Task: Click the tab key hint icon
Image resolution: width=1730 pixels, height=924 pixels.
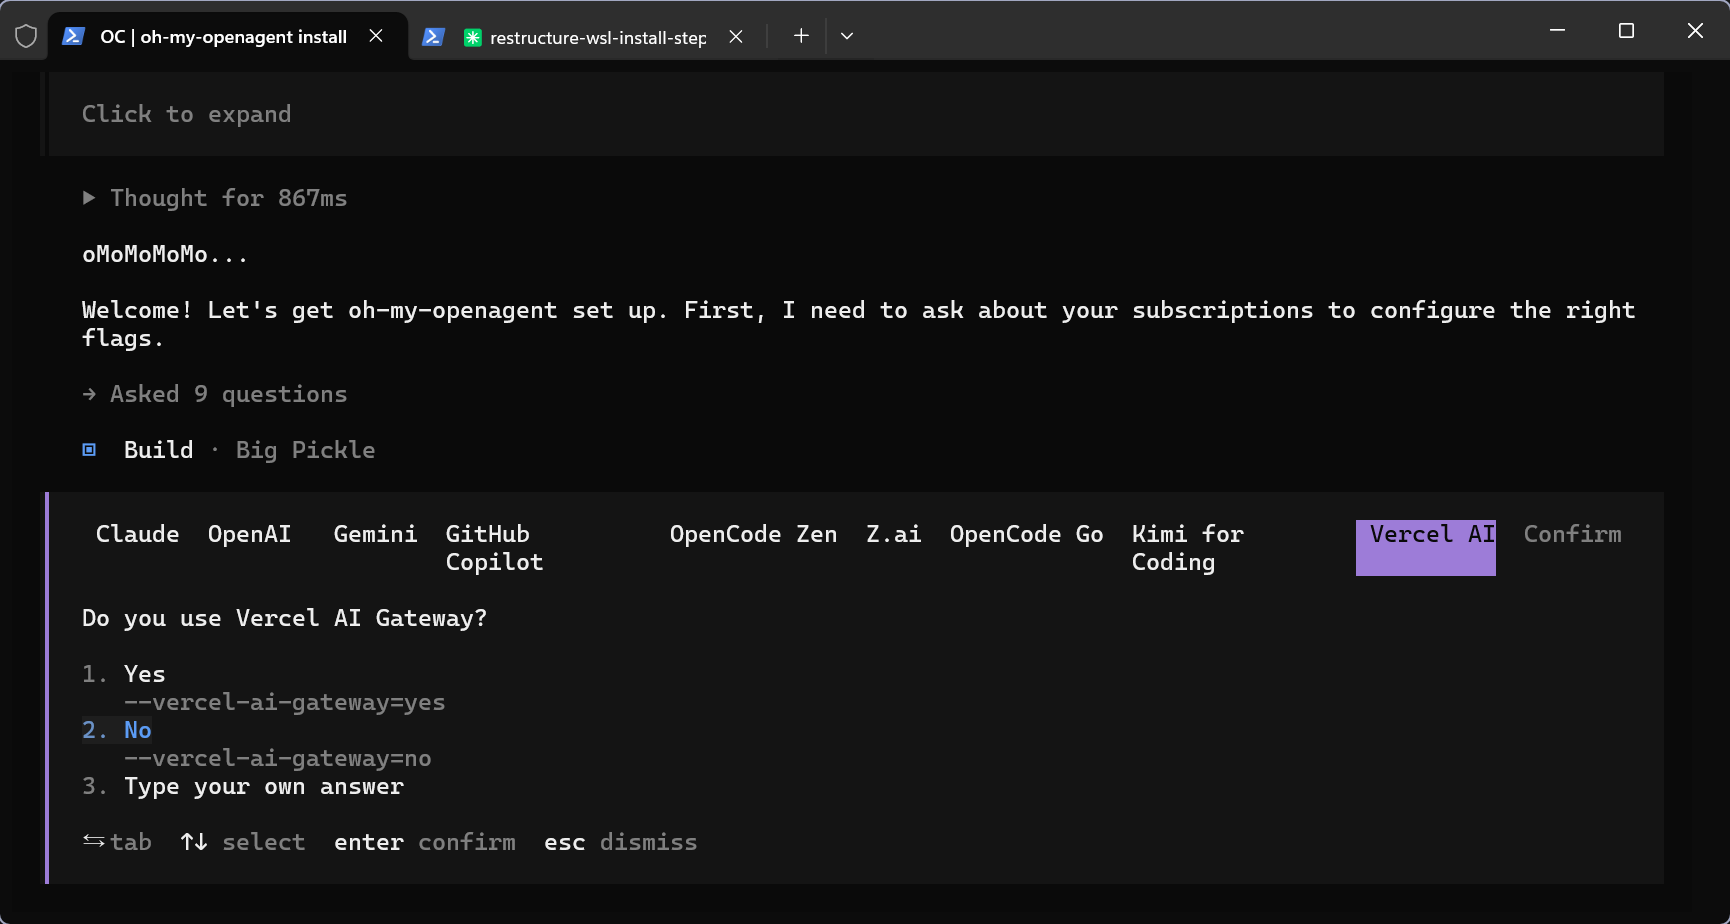Action: [94, 842]
